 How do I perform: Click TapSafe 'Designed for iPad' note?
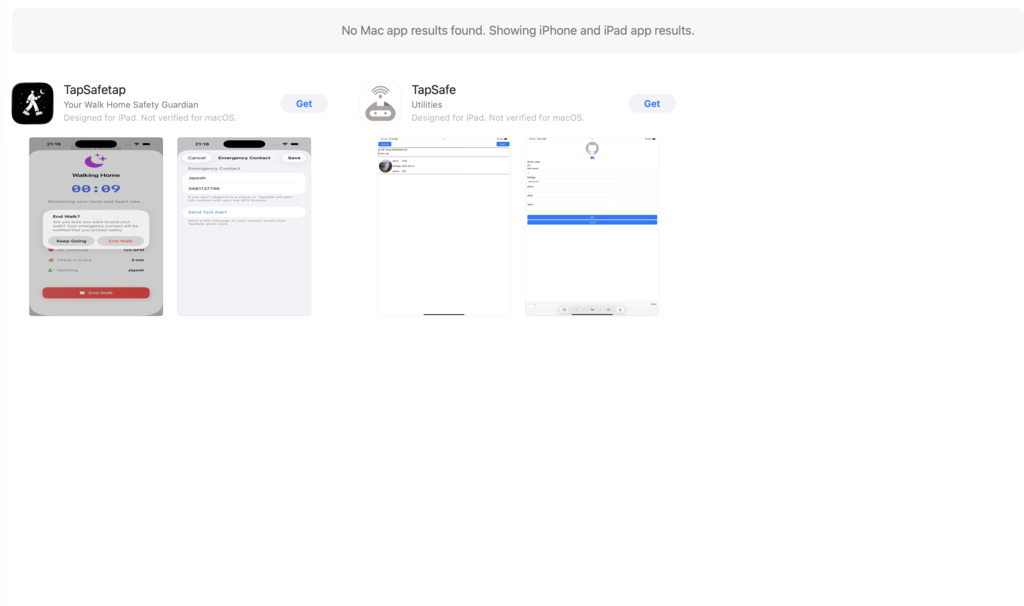pos(498,118)
